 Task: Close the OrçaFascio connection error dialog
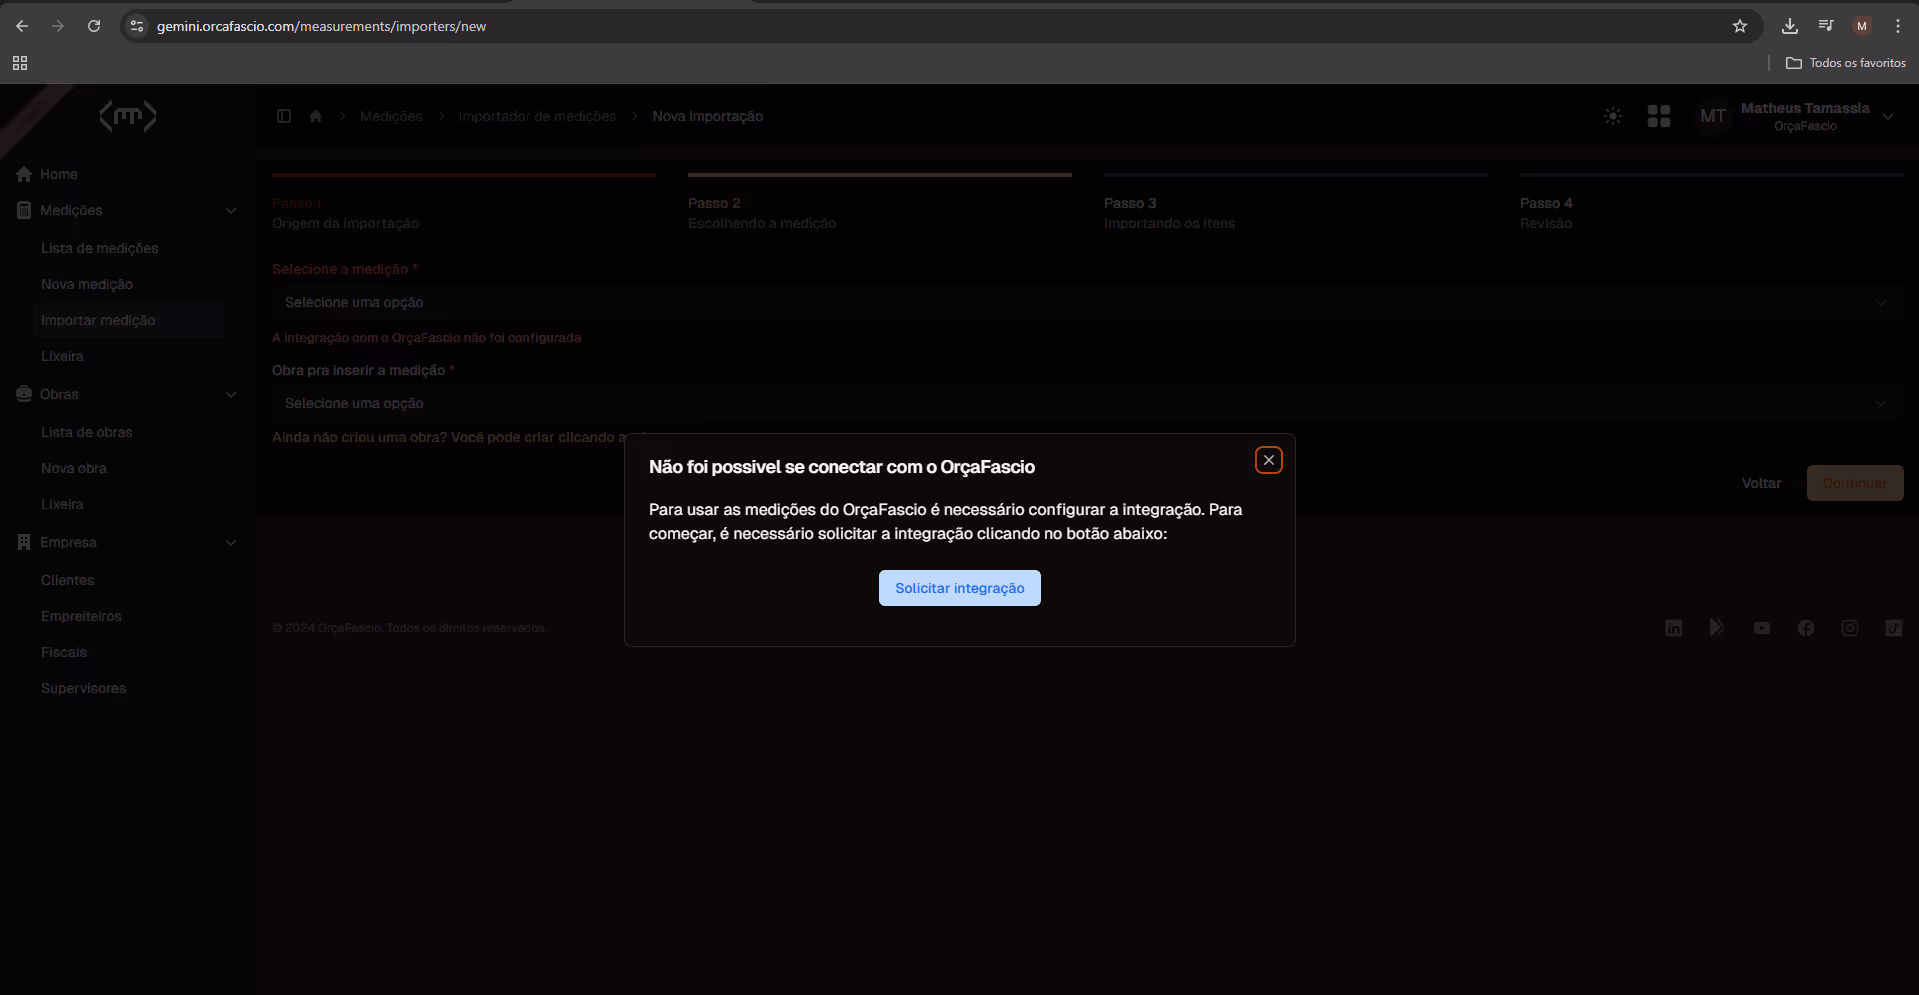tap(1269, 460)
